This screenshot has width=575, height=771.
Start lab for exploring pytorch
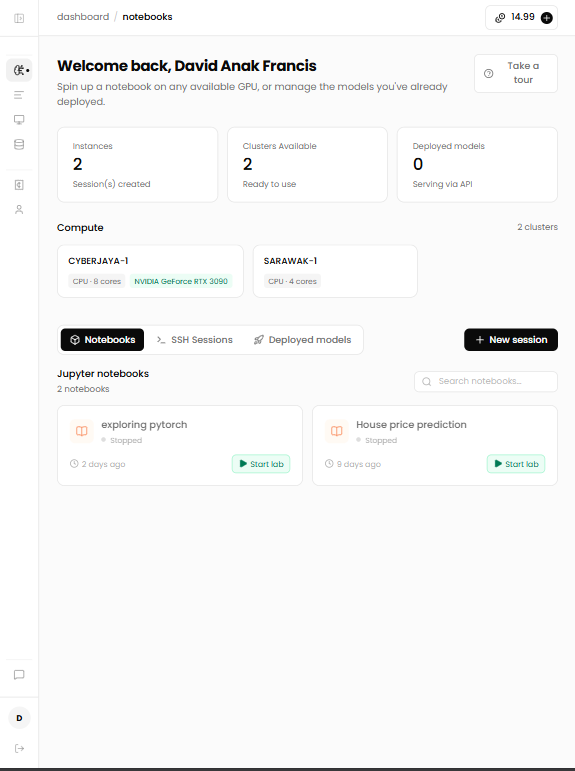261,464
